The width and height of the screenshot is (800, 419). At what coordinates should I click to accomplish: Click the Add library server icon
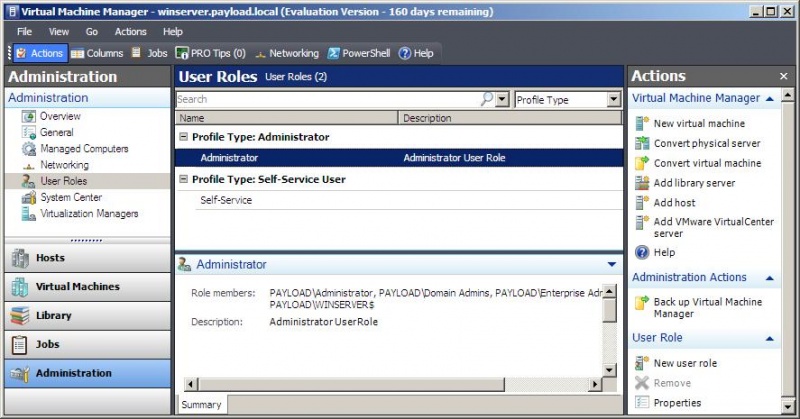[642, 183]
